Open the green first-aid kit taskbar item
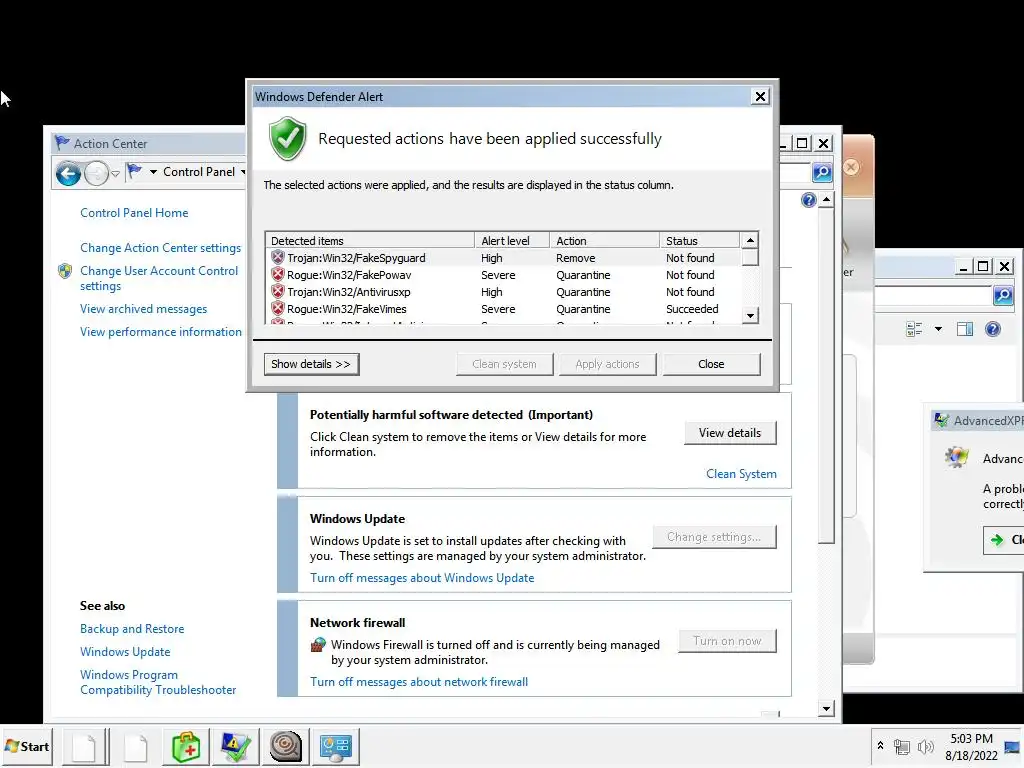This screenshot has width=1024, height=768. click(185, 746)
